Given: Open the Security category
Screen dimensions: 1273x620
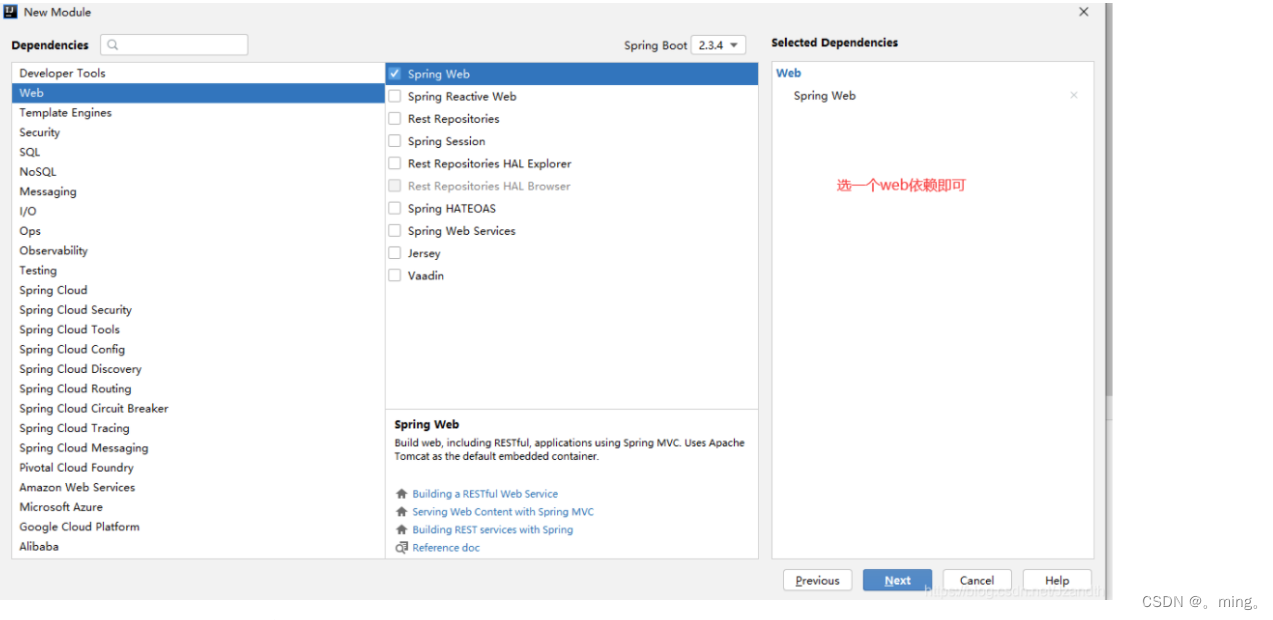Looking at the screenshot, I should [198, 132].
